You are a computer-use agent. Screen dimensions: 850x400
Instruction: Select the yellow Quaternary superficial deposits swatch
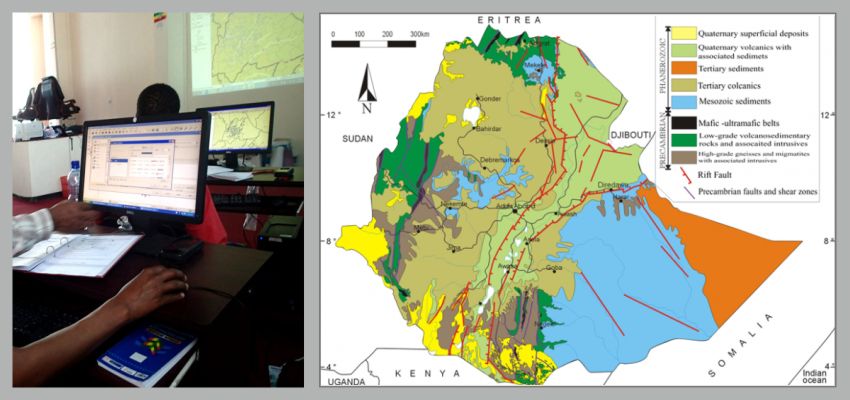tap(685, 34)
